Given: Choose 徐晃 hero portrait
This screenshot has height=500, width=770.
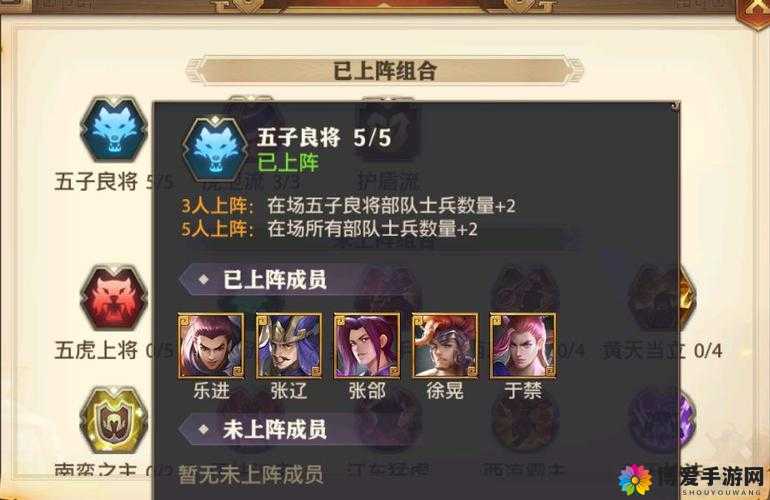Looking at the screenshot, I should point(445,346).
